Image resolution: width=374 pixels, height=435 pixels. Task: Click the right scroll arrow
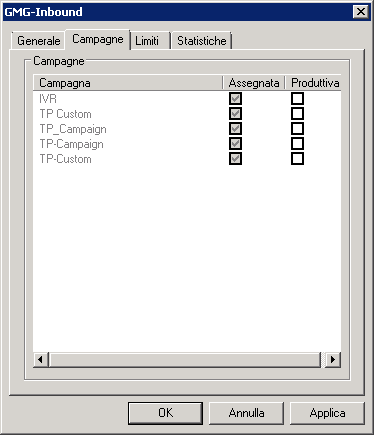(333, 360)
